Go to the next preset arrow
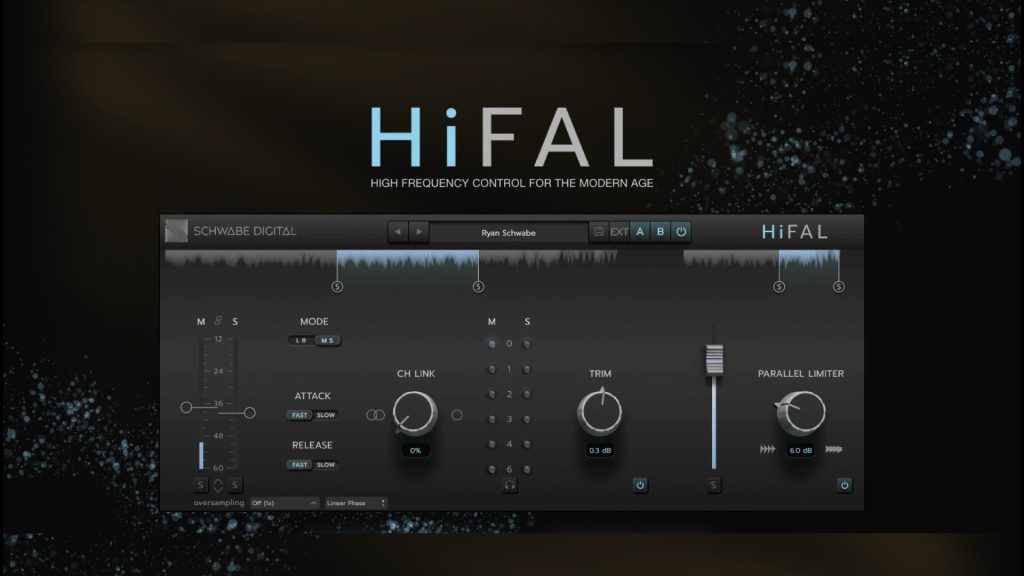Screen dimensions: 1024x576 coord(419,231)
